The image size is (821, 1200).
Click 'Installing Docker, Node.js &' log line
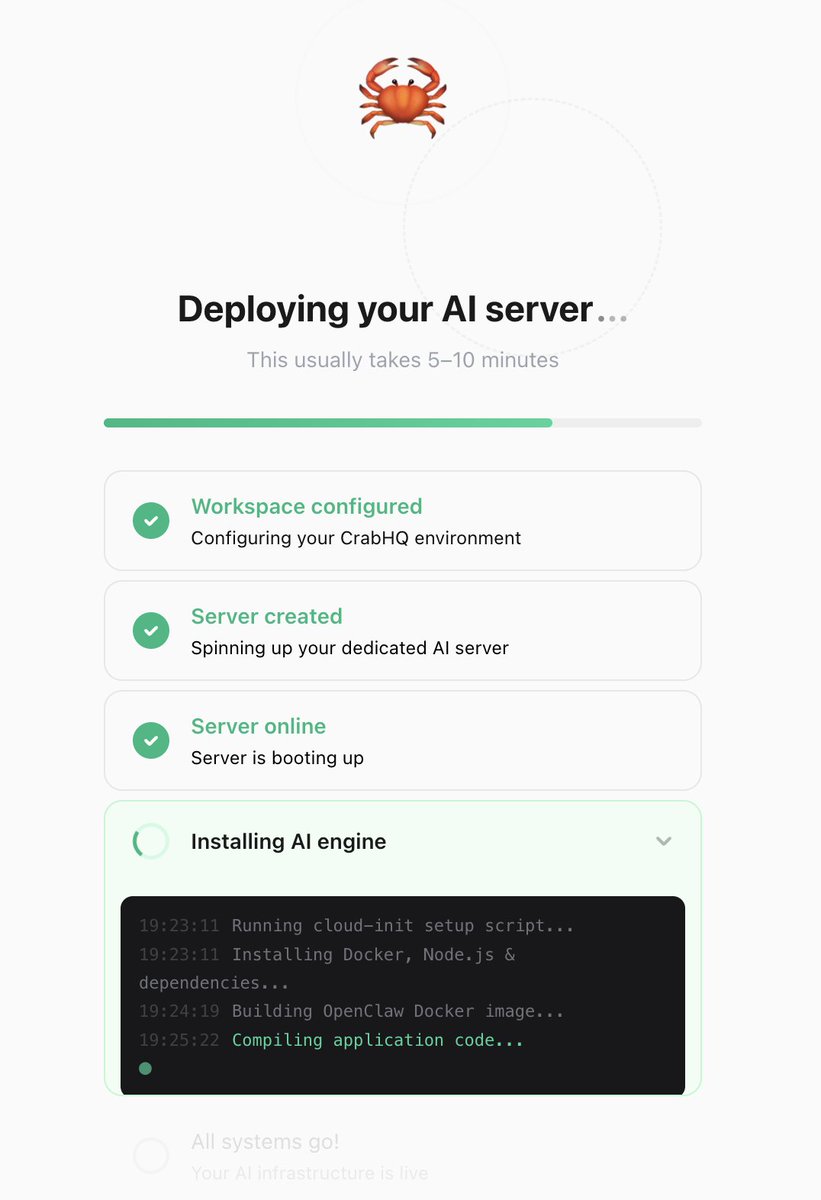click(374, 955)
